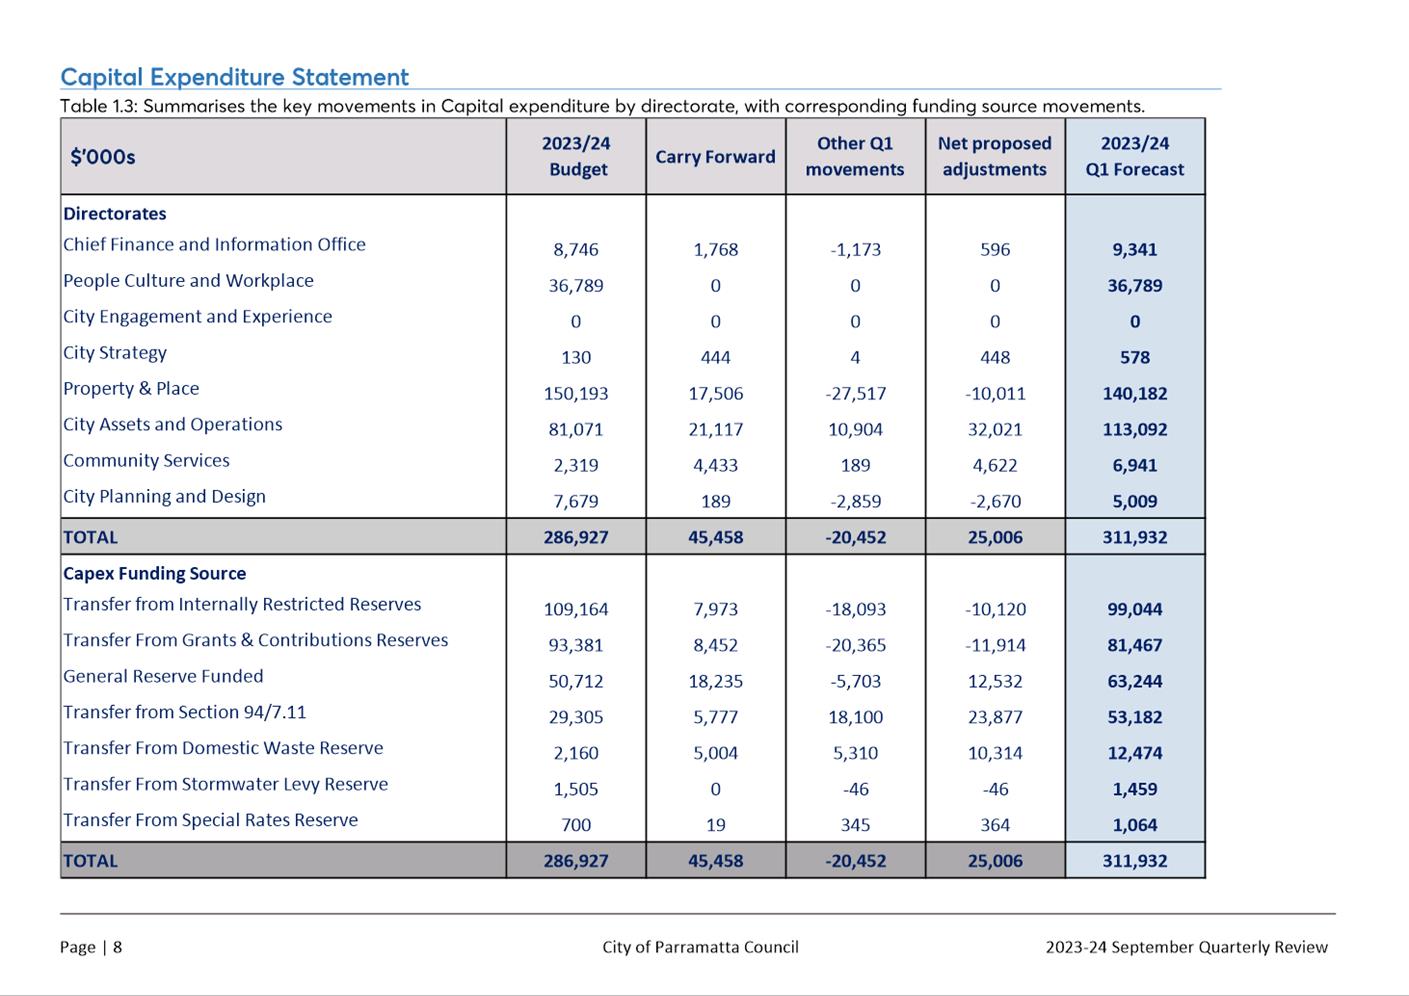This screenshot has width=1409, height=996.
Task: Select 'City Engagement and Experience' row label
Action: tap(197, 317)
